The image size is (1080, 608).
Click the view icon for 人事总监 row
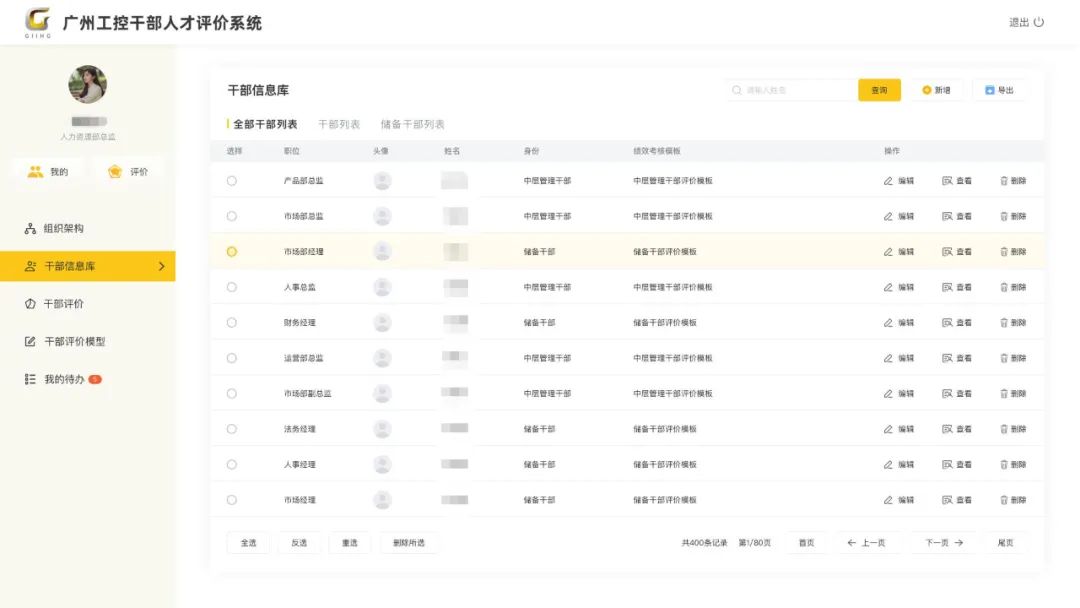tap(947, 287)
